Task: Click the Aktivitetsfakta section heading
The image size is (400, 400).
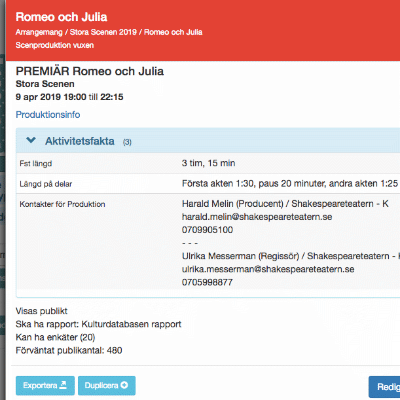Action: click(80, 141)
